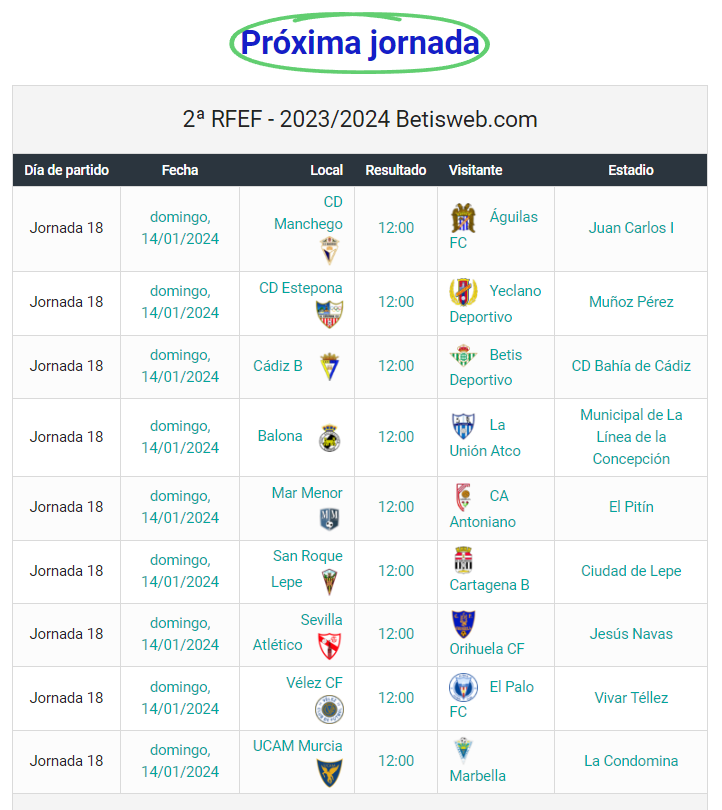Screen dimensions: 722x810
Task: Open the Juan Carlos I stadium link
Action: (x=631, y=228)
